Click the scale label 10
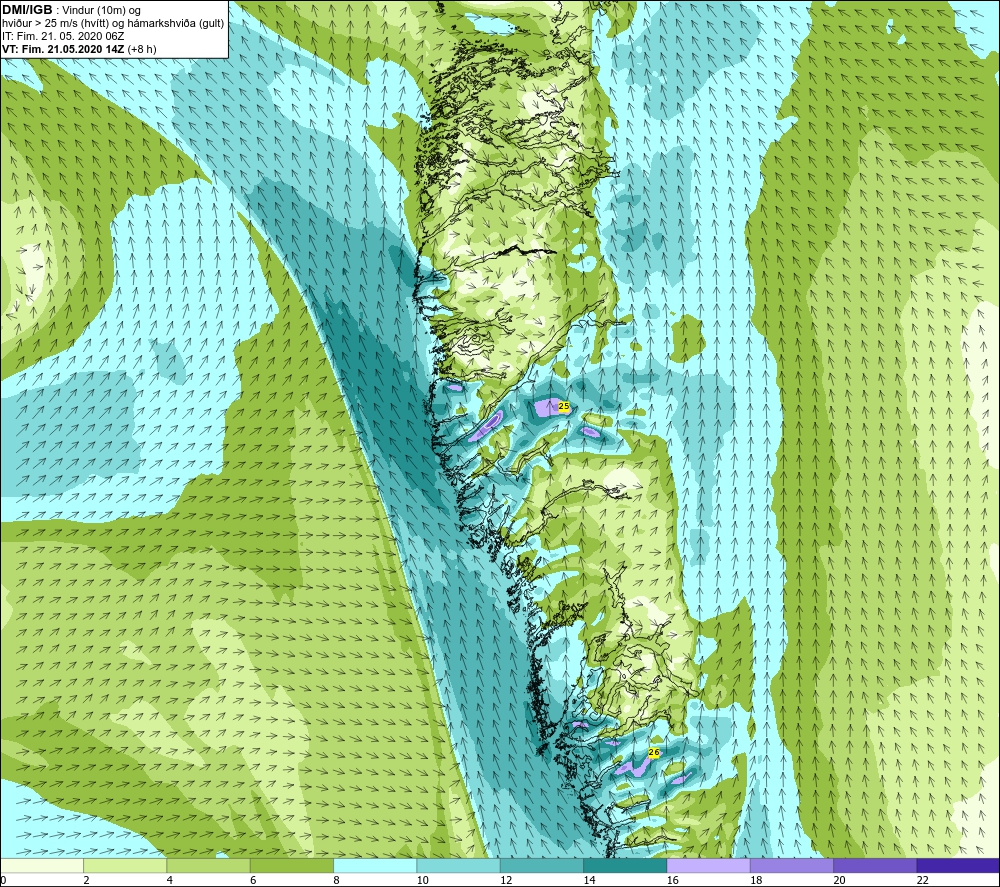This screenshot has height=887, width=1000. click(423, 880)
